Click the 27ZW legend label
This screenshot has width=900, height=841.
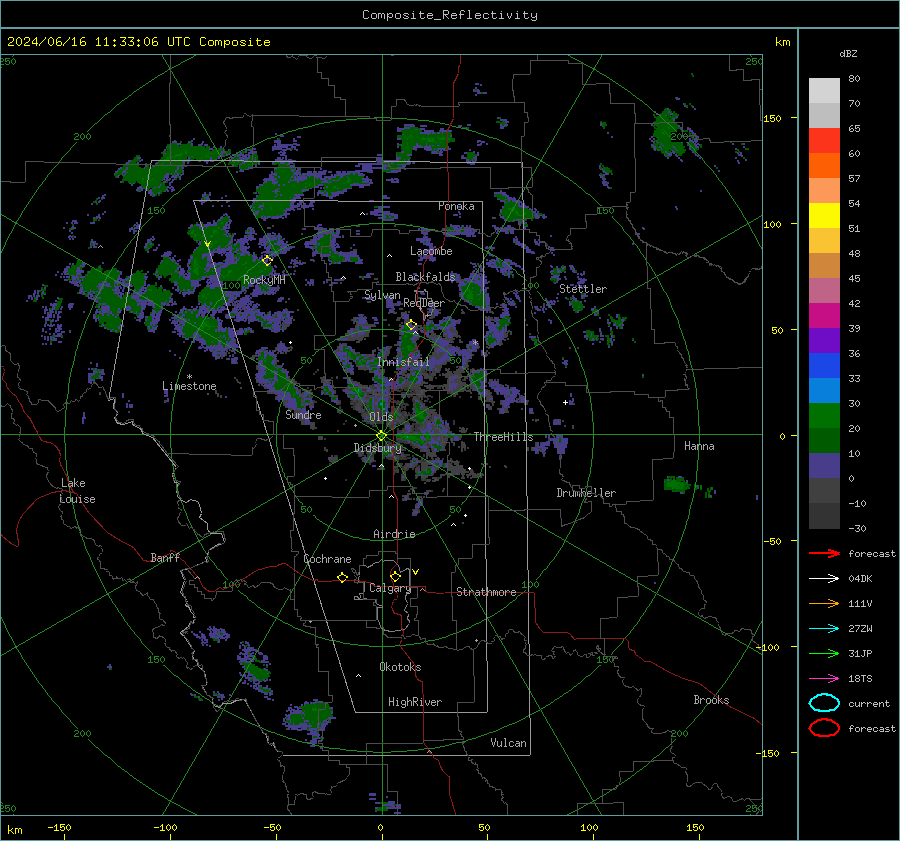click(860, 629)
